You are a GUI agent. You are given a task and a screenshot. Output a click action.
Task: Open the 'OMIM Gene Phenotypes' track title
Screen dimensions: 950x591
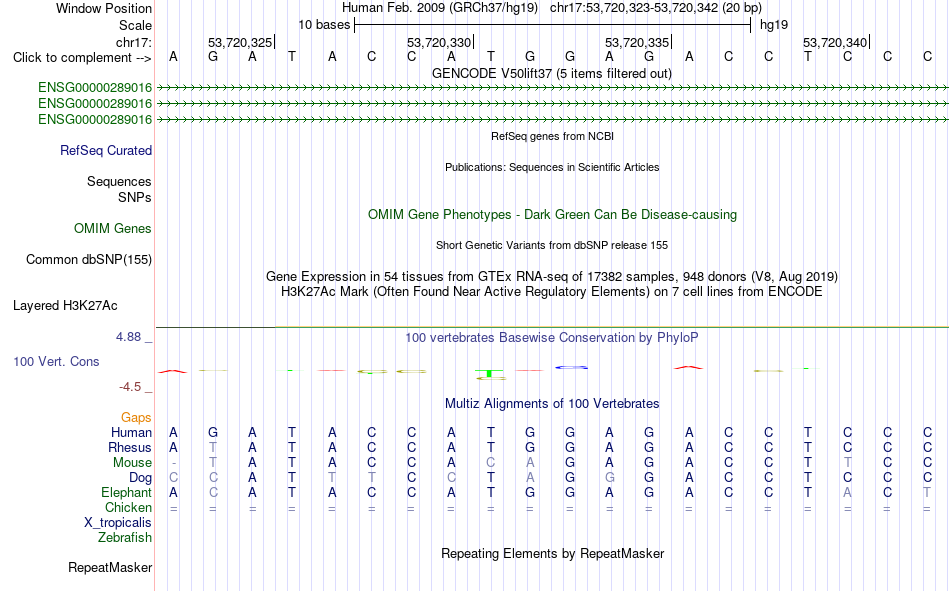[552, 215]
